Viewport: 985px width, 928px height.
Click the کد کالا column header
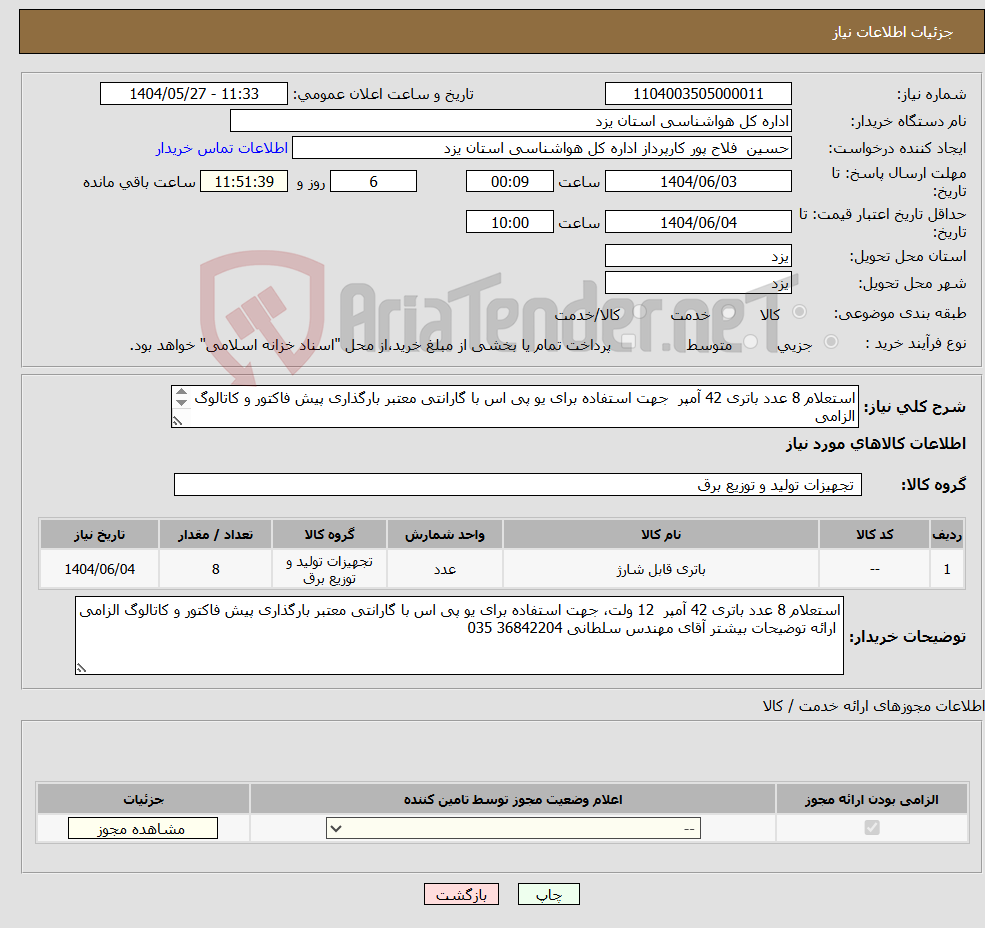point(874,534)
